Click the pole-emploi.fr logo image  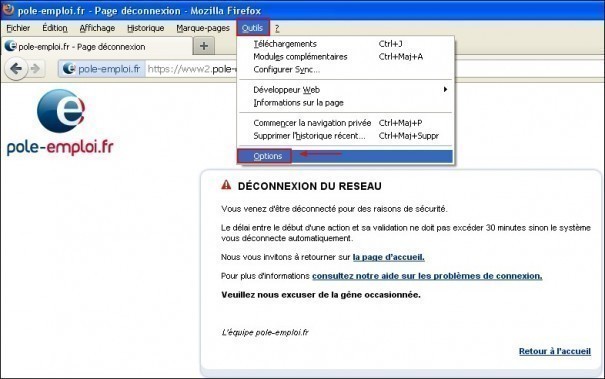point(61,122)
